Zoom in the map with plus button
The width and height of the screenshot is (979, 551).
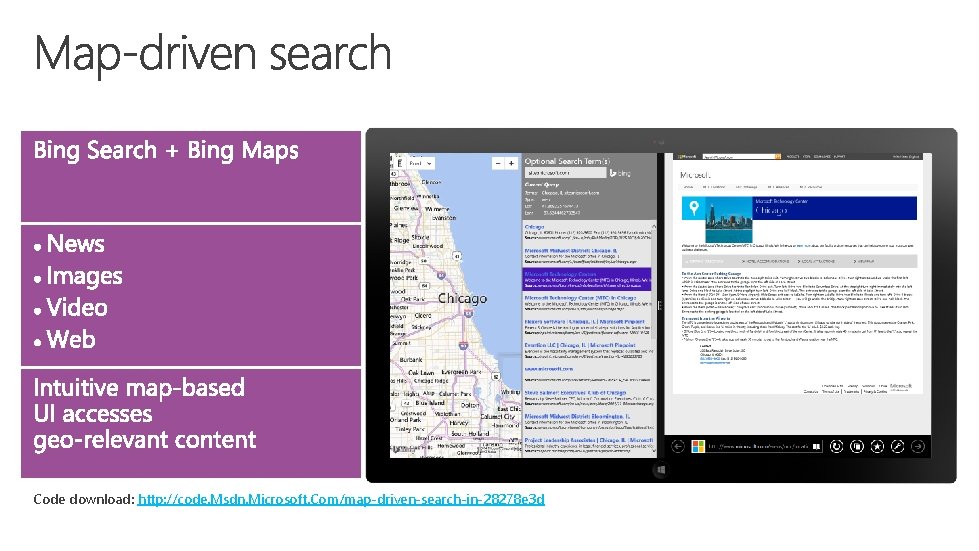[x=511, y=163]
